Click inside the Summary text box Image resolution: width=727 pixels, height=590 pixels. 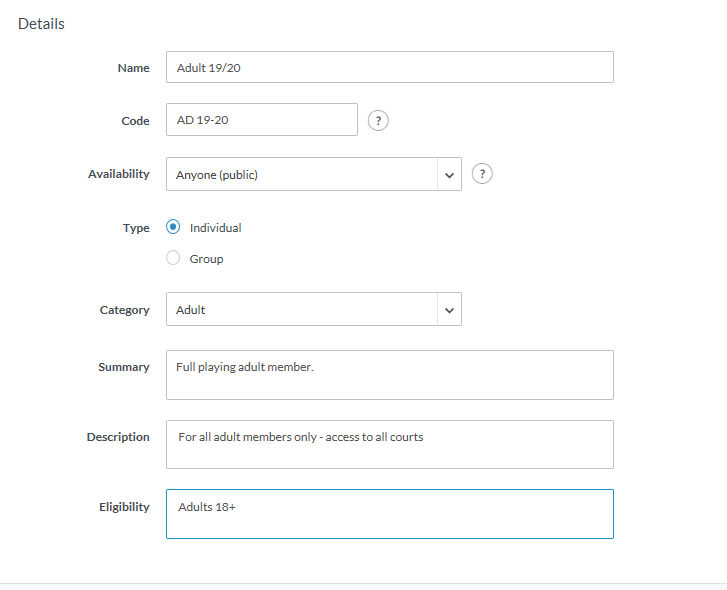[389, 375]
